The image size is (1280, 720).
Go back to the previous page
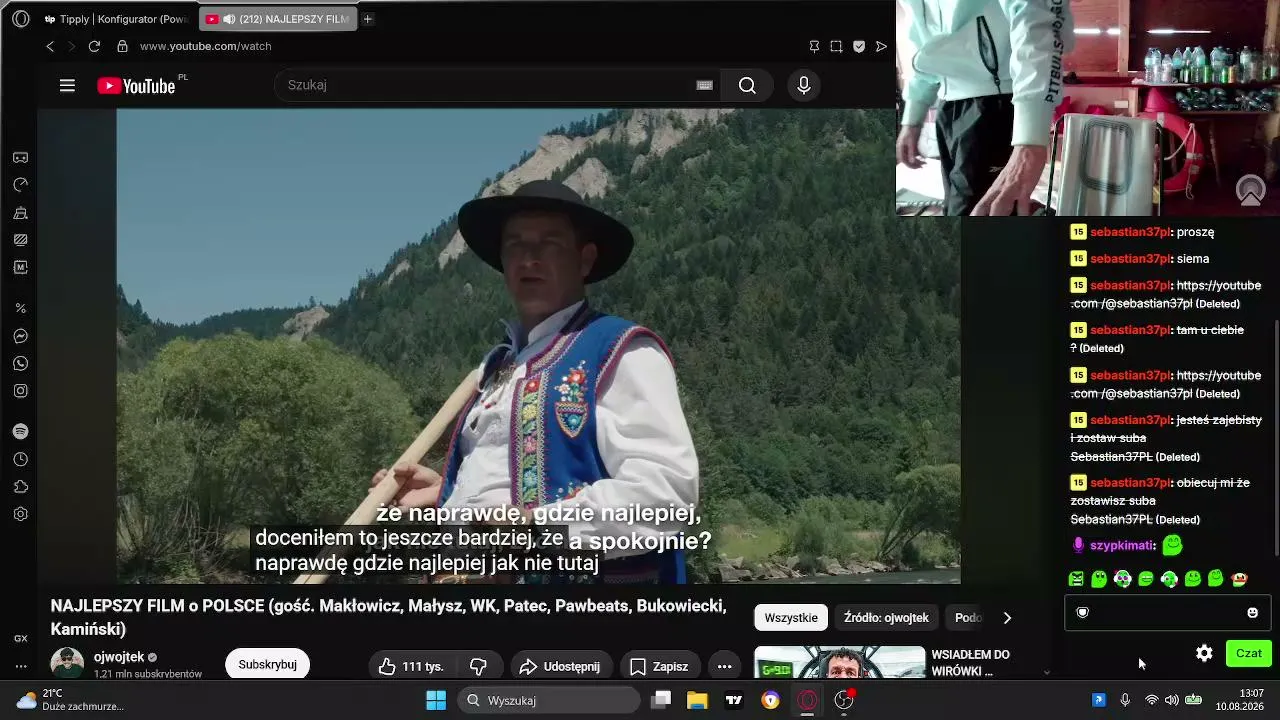click(50, 46)
